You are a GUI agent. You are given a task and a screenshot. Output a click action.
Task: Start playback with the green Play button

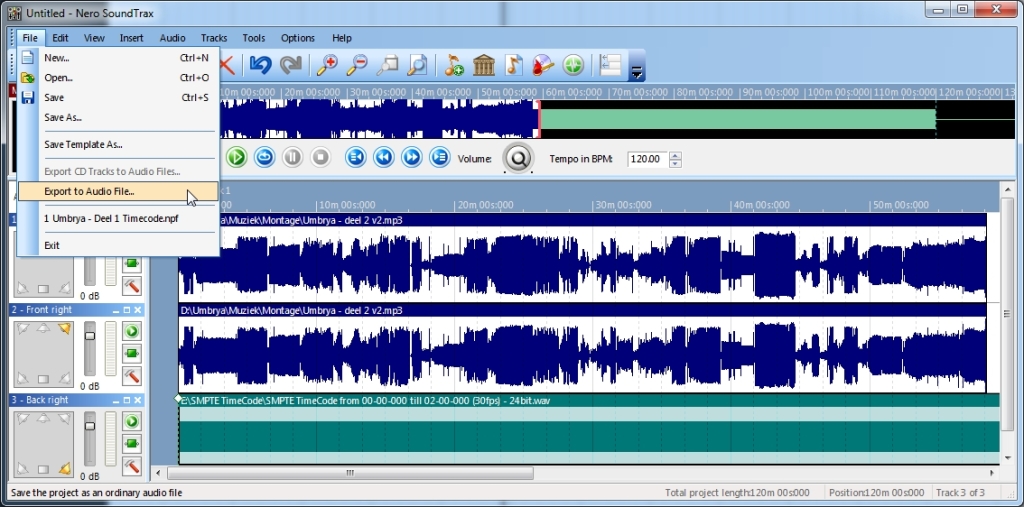pyautogui.click(x=236, y=157)
